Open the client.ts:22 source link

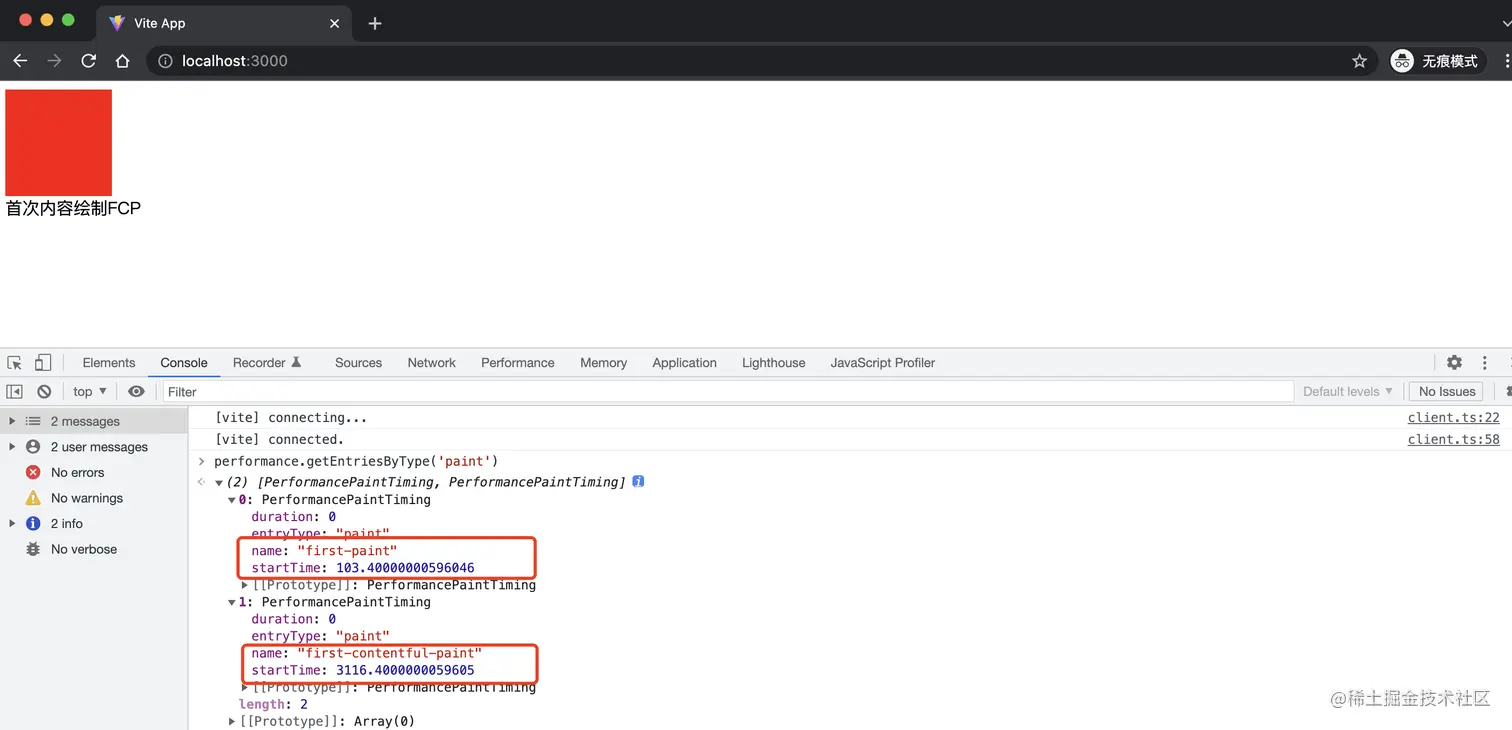[1453, 418]
